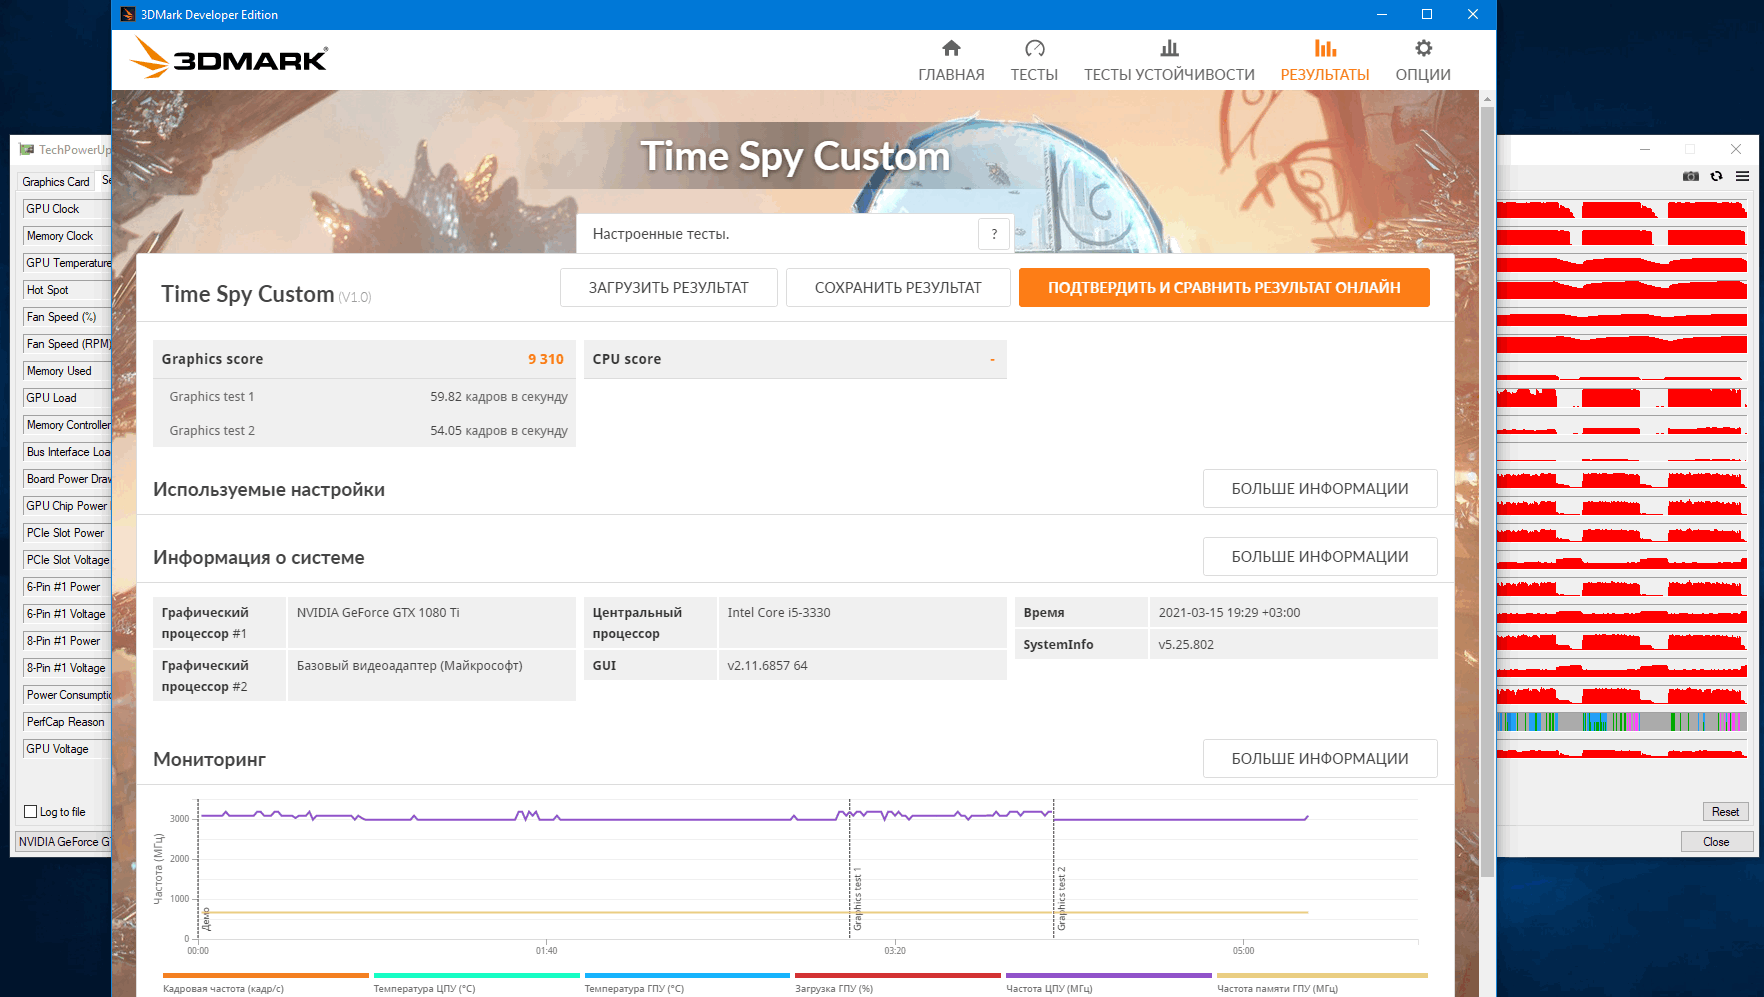The image size is (1764, 997).
Task: Click the GPU-Z Reset button
Action: click(x=1725, y=812)
